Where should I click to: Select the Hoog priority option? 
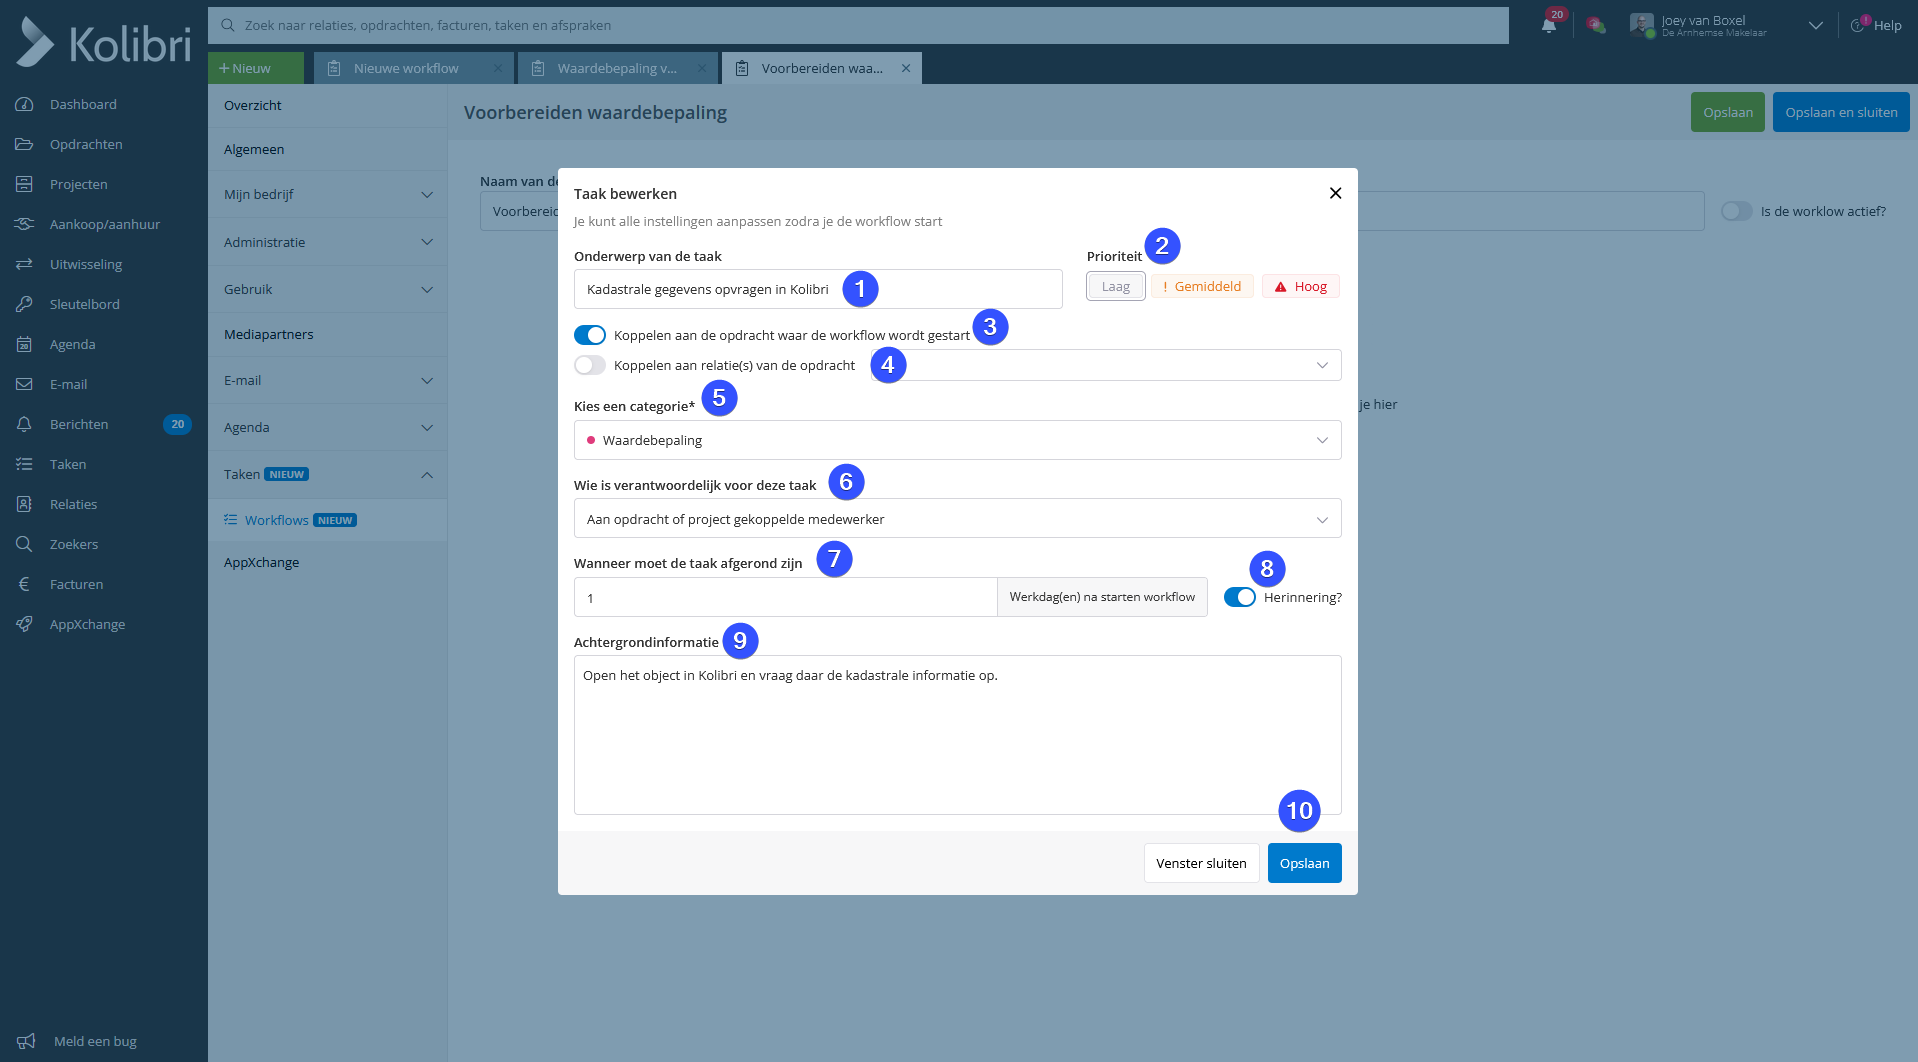(1300, 287)
